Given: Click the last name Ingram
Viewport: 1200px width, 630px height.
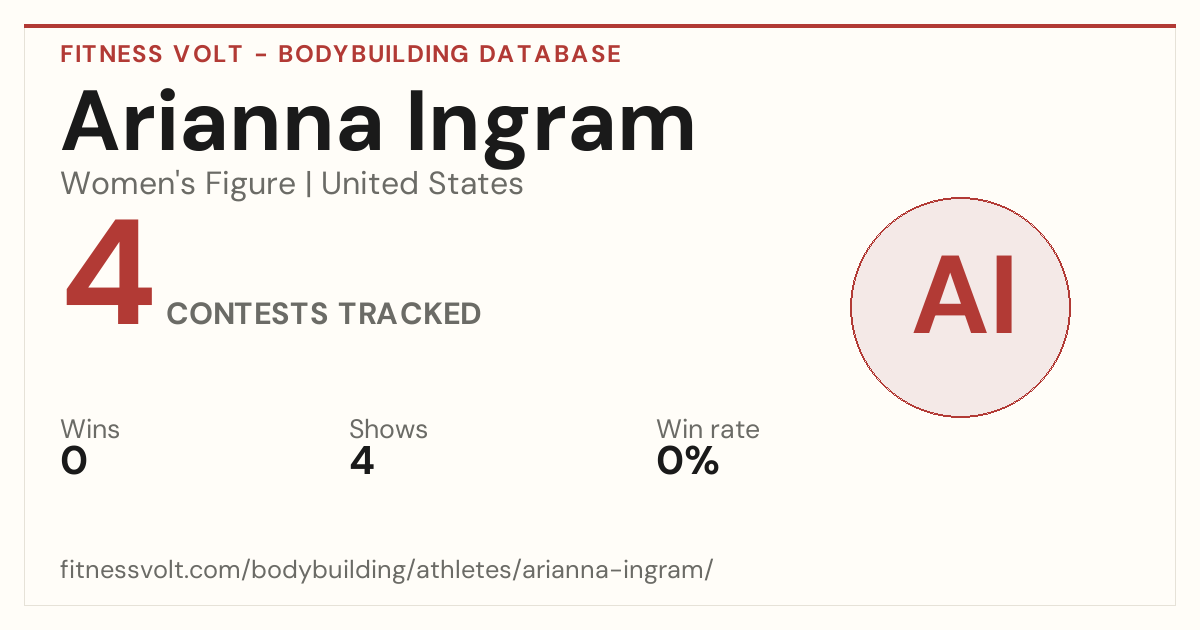Looking at the screenshot, I should pyautogui.click(x=552, y=121).
